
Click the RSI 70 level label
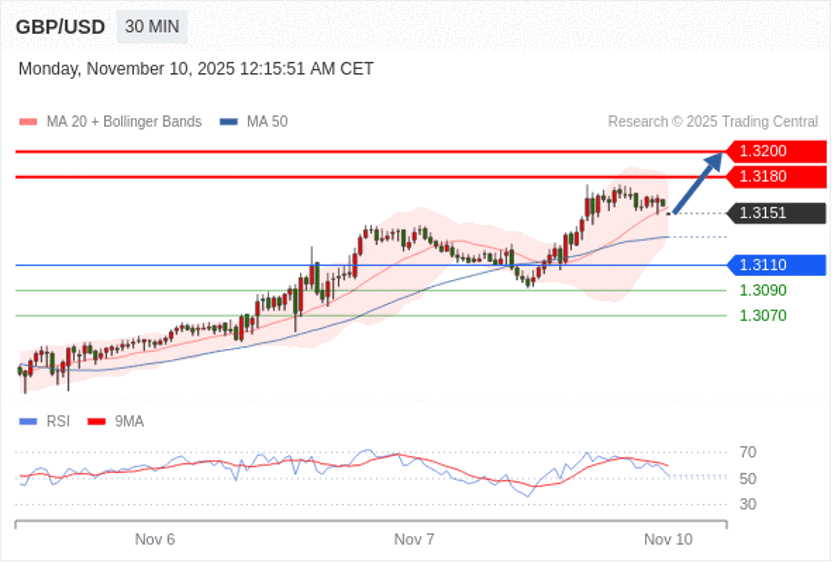(x=747, y=452)
